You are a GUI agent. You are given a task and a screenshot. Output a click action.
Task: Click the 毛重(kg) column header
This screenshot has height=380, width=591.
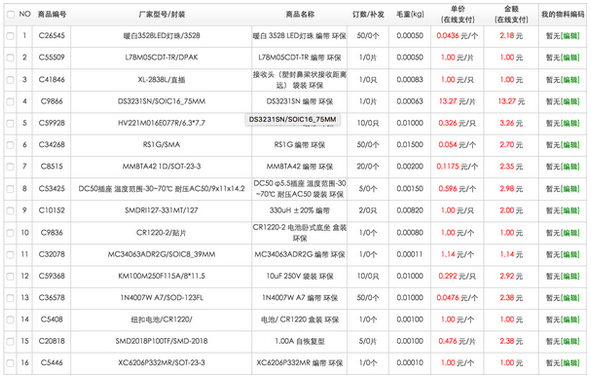pos(410,15)
